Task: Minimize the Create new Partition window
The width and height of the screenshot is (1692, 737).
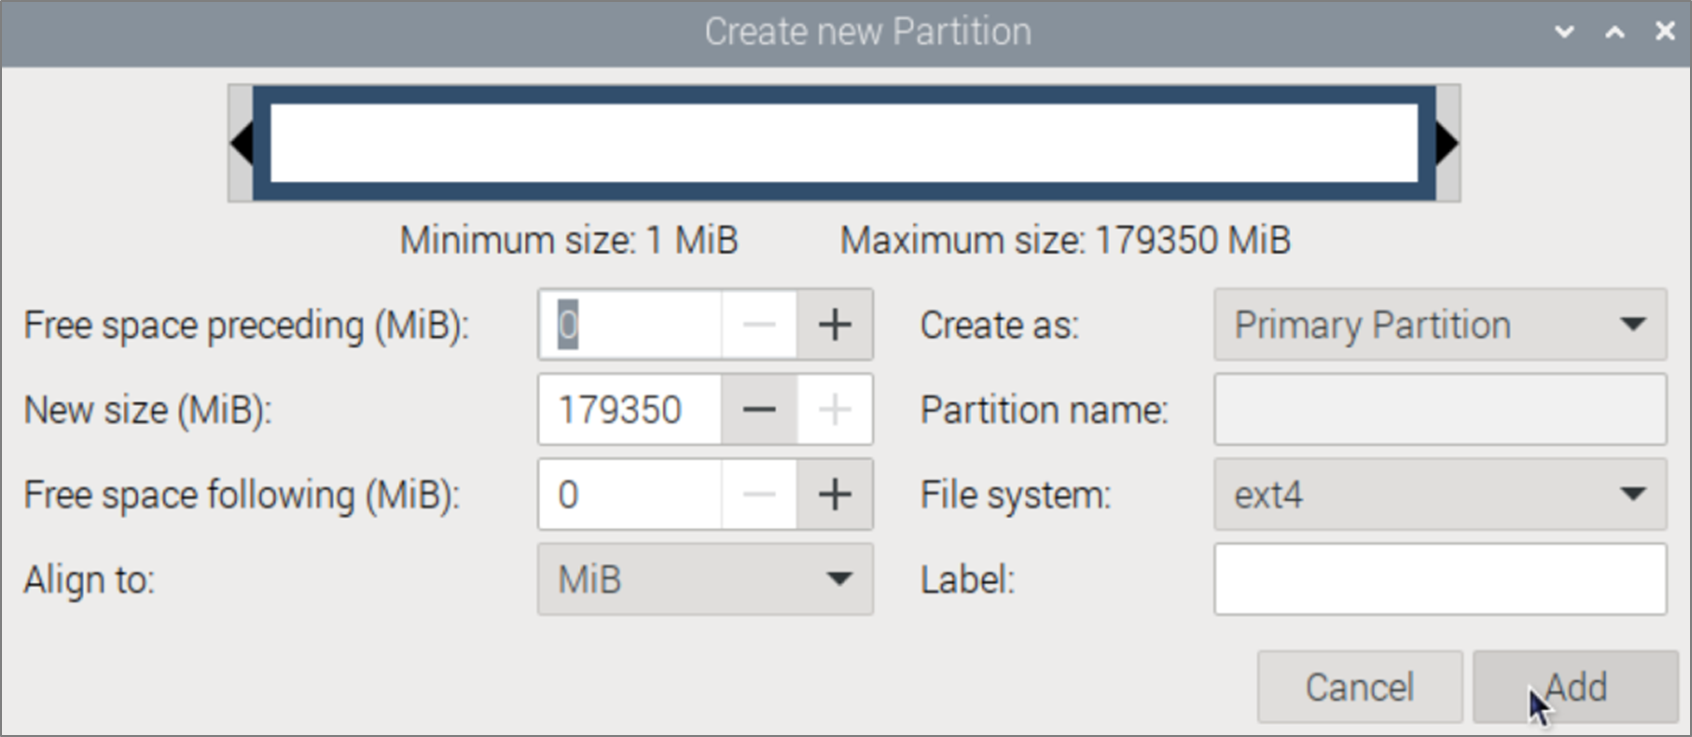Action: point(1565,32)
